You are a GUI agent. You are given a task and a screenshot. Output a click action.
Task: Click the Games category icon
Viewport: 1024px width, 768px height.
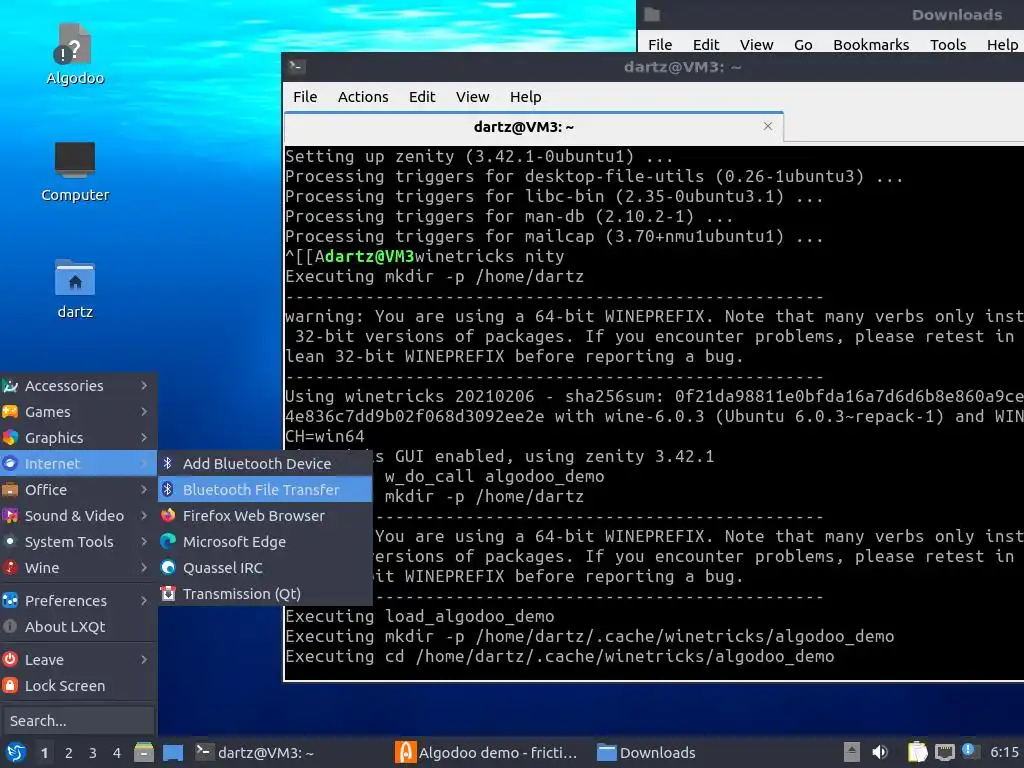10,411
